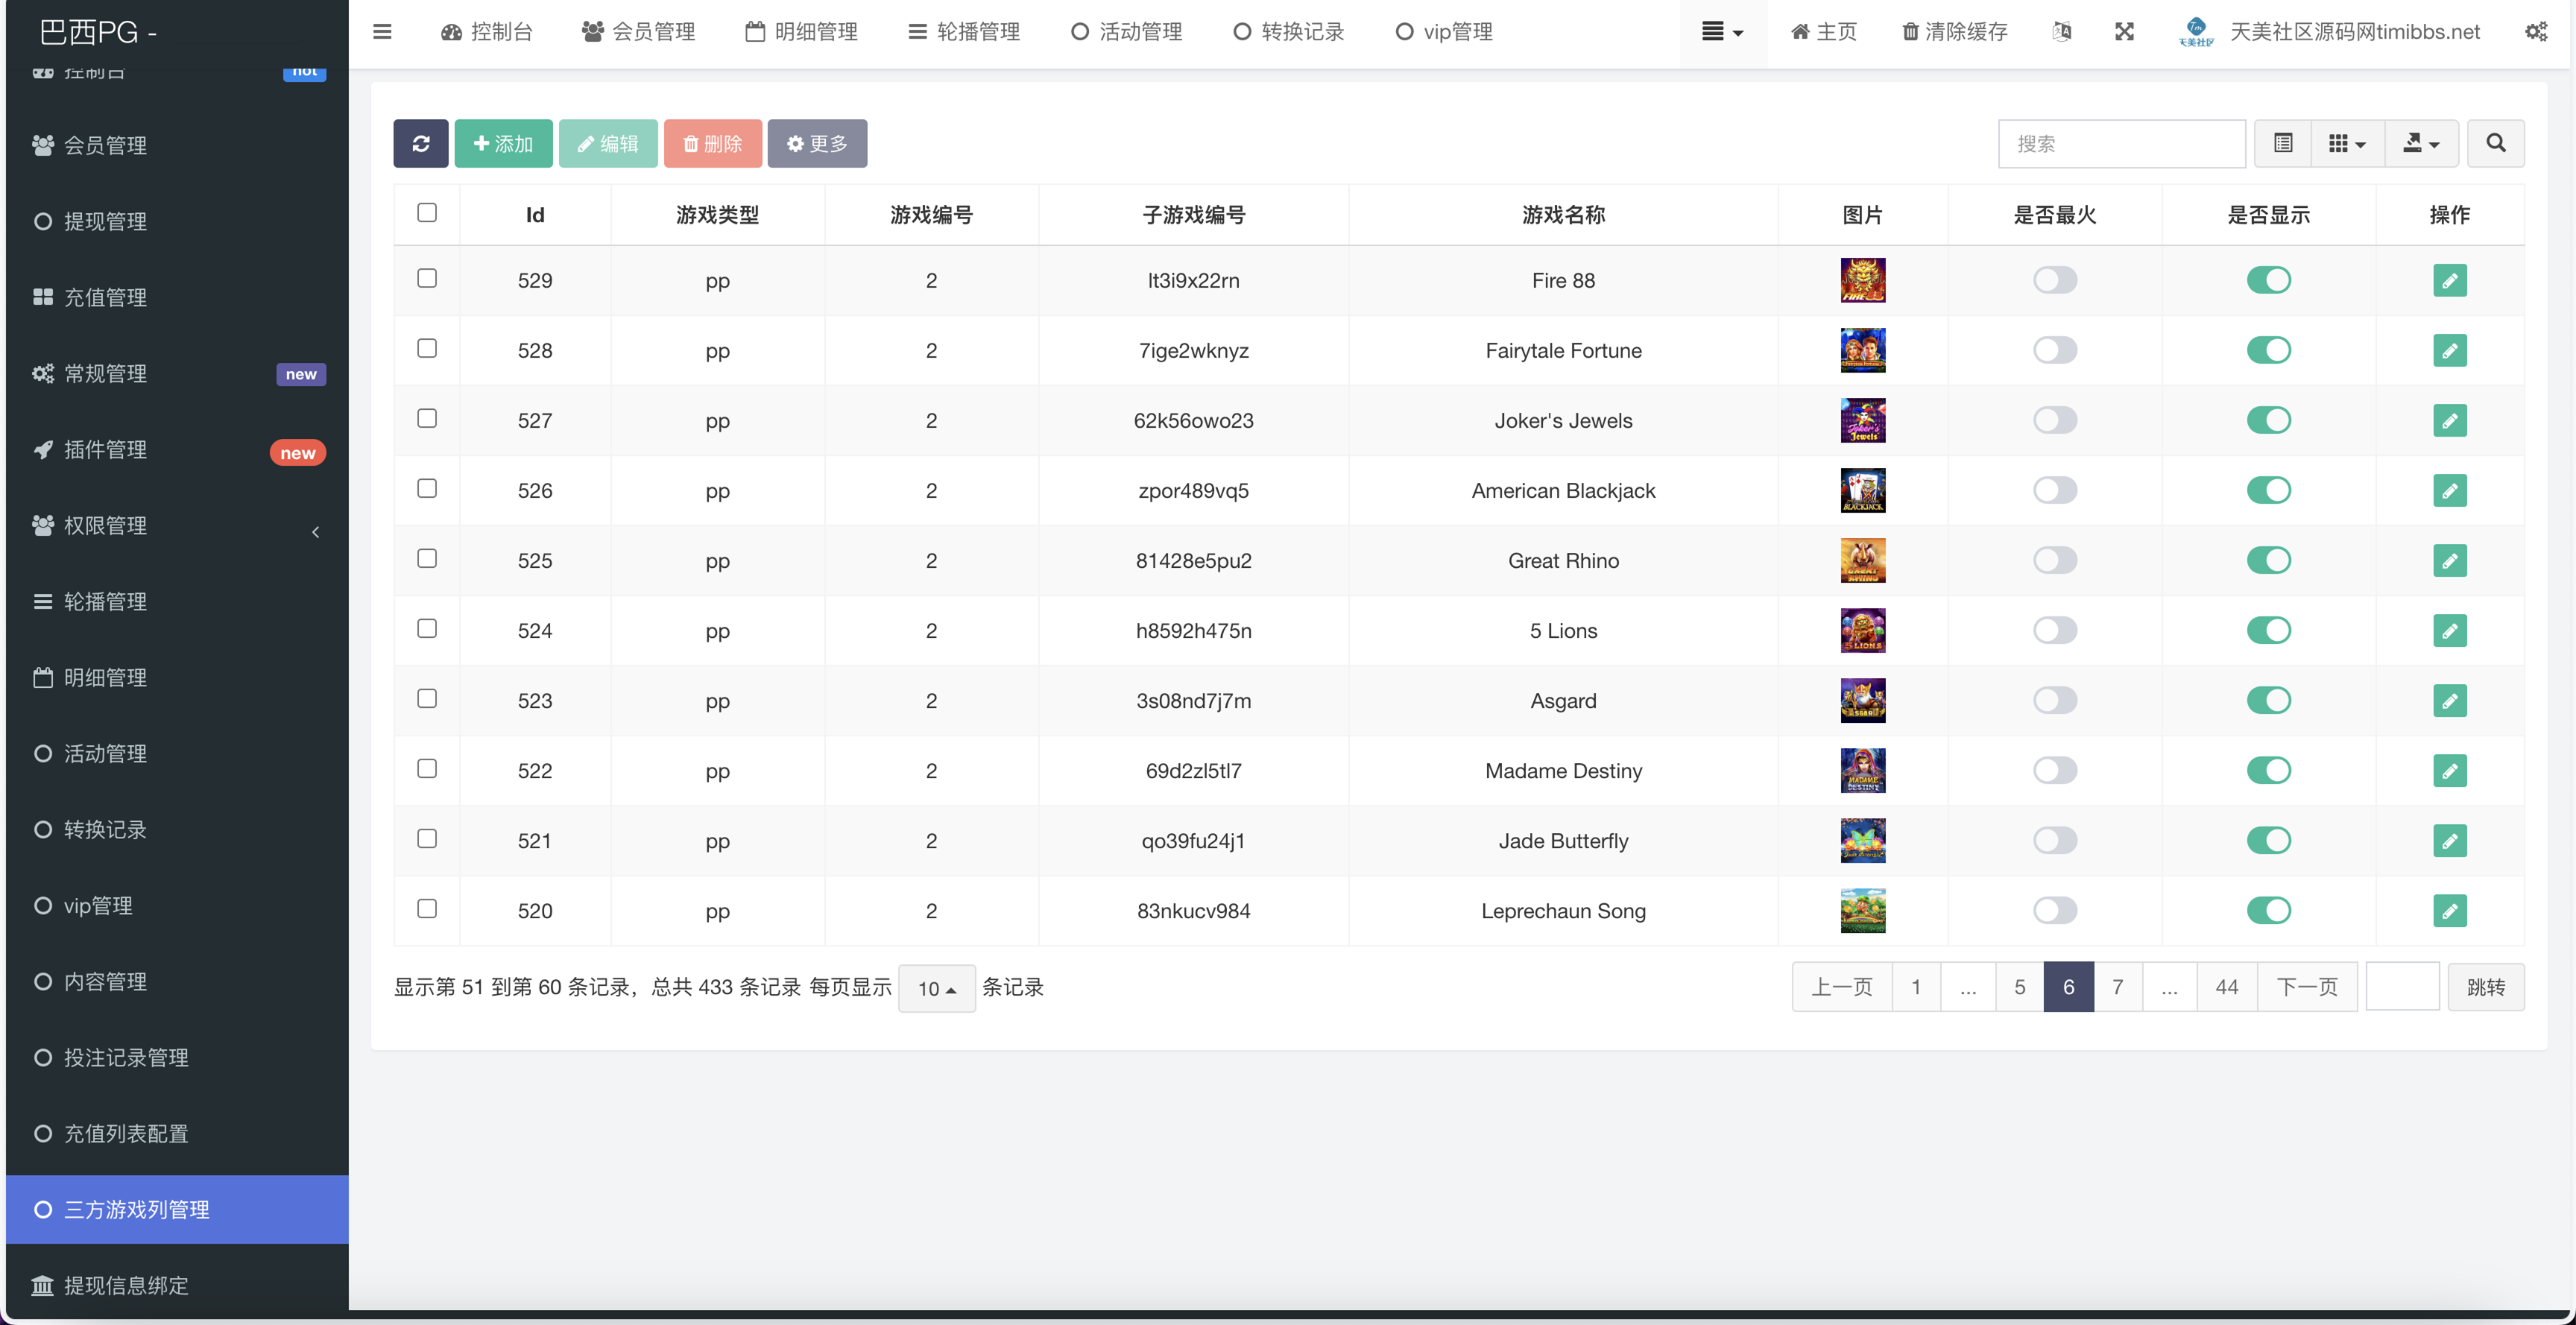Click the language translate icon in header

point(2061,32)
